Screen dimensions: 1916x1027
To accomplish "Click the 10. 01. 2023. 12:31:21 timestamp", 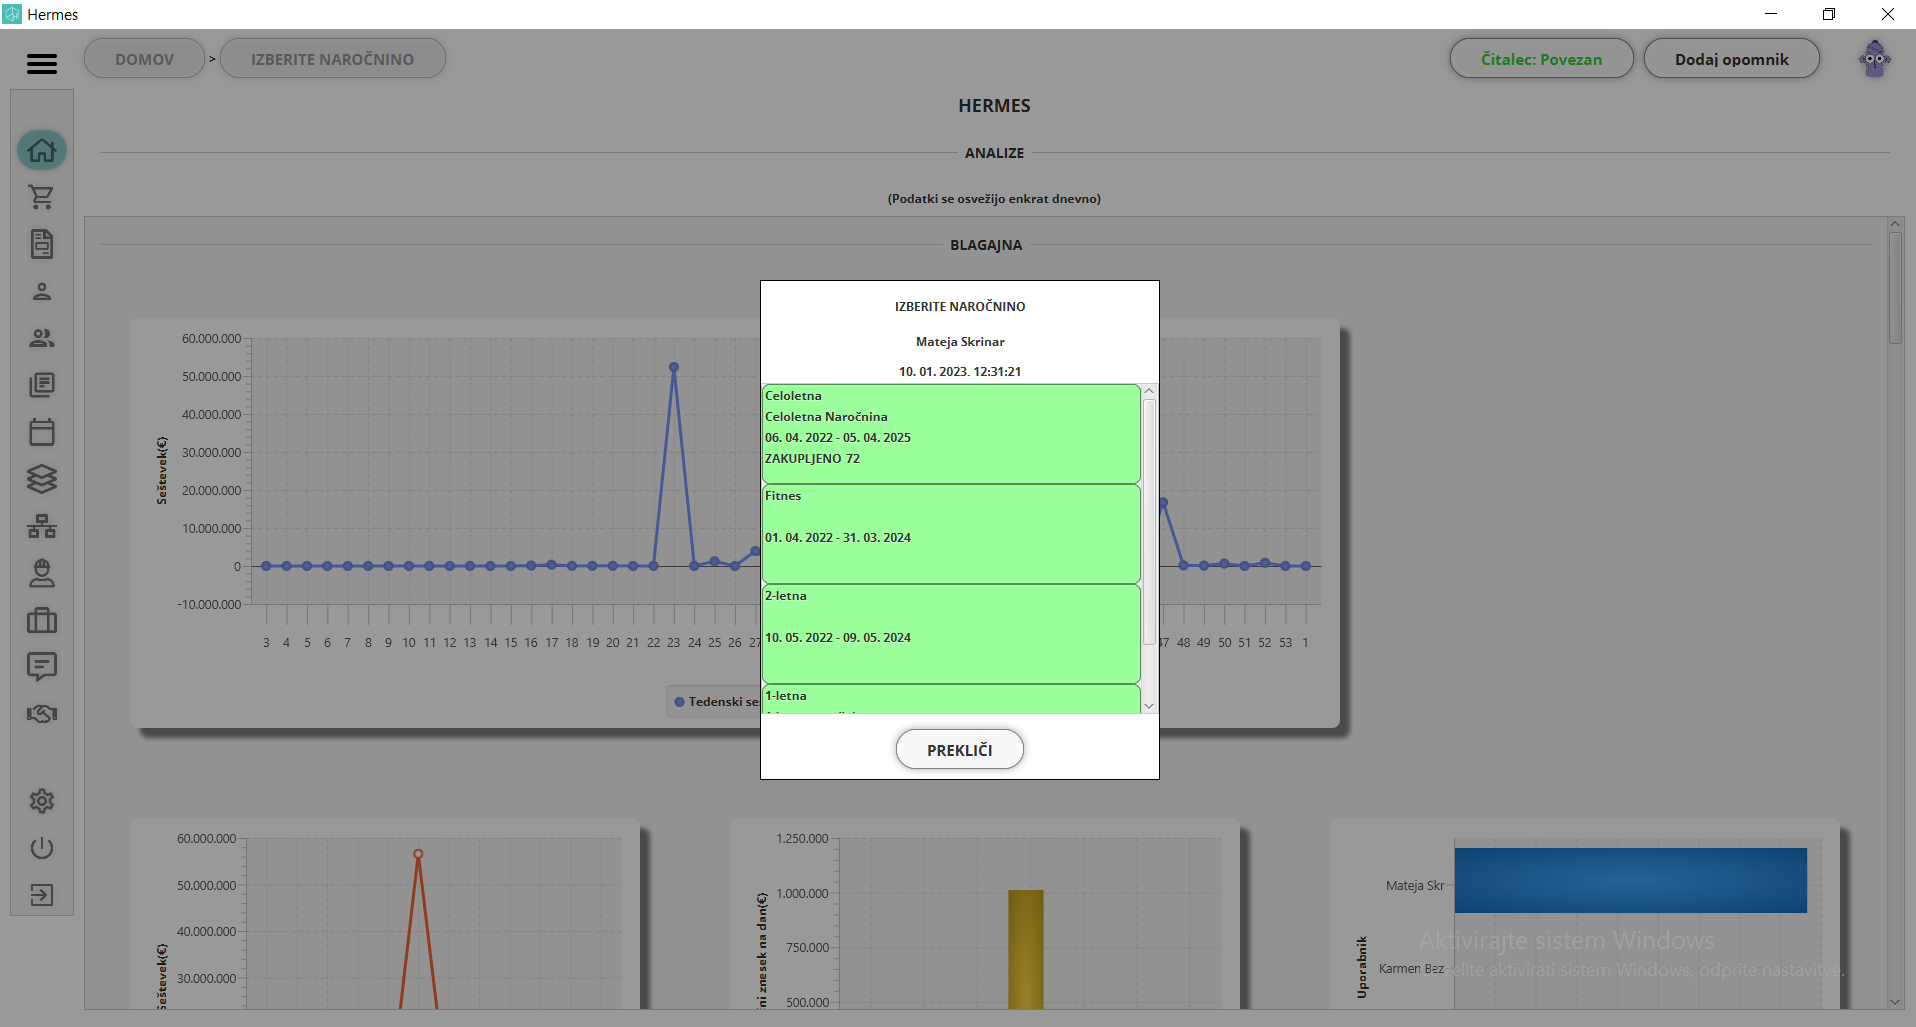I will tap(960, 372).
